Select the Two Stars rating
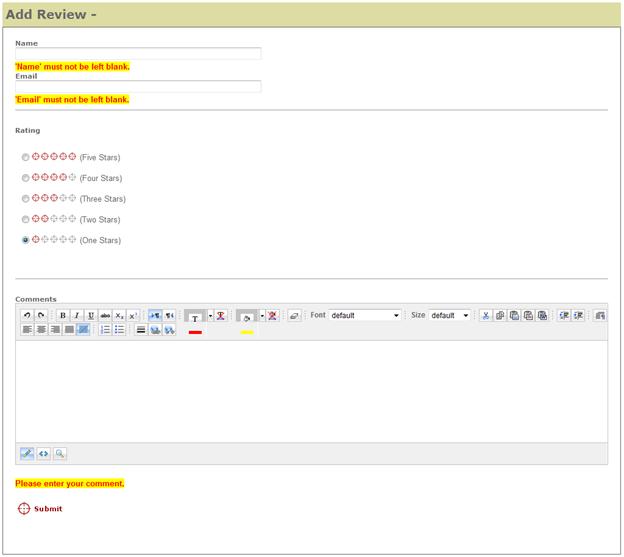 [x=25, y=219]
